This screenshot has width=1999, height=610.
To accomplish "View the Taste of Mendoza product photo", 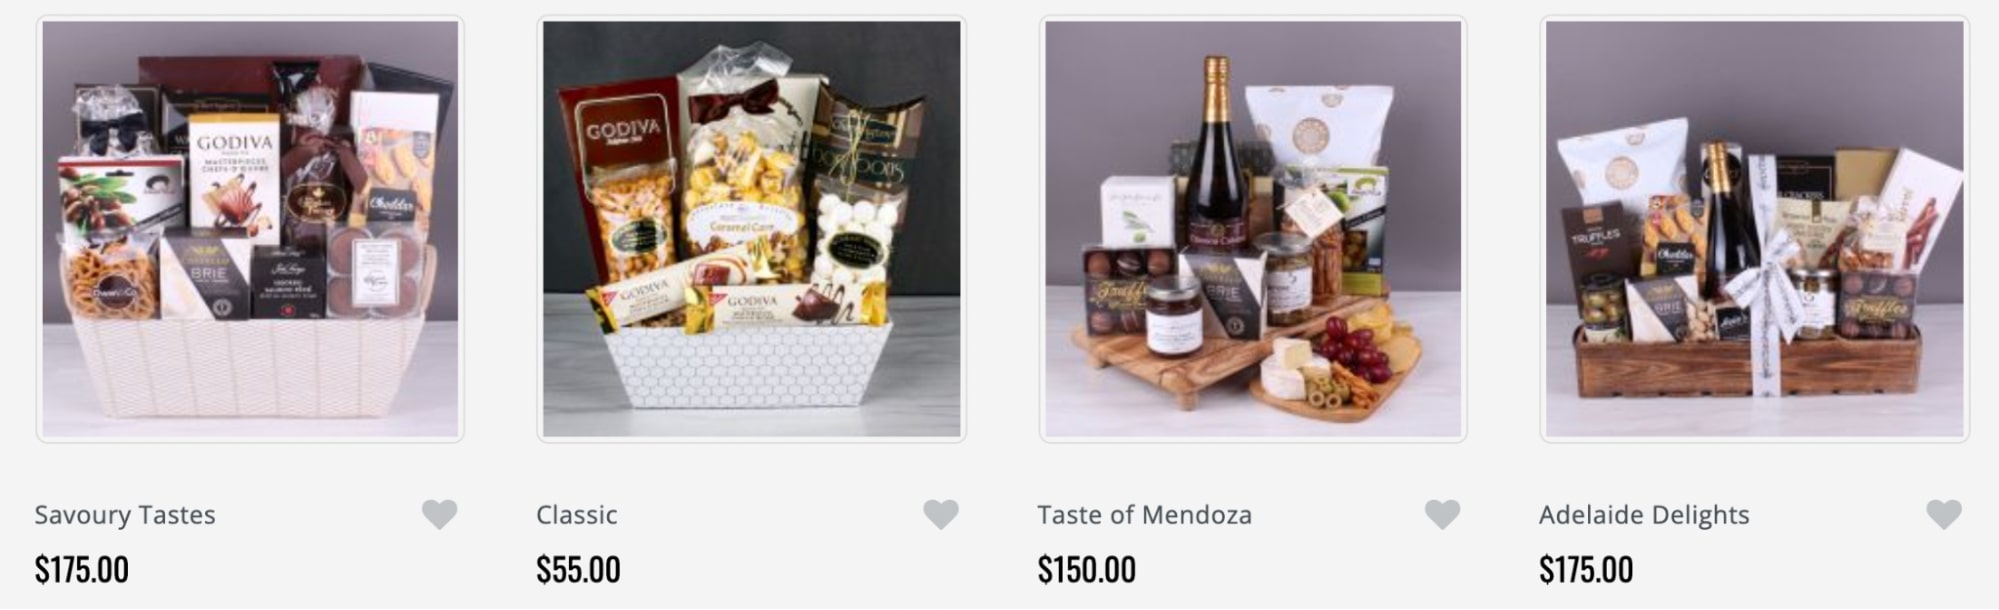I will coord(1253,229).
